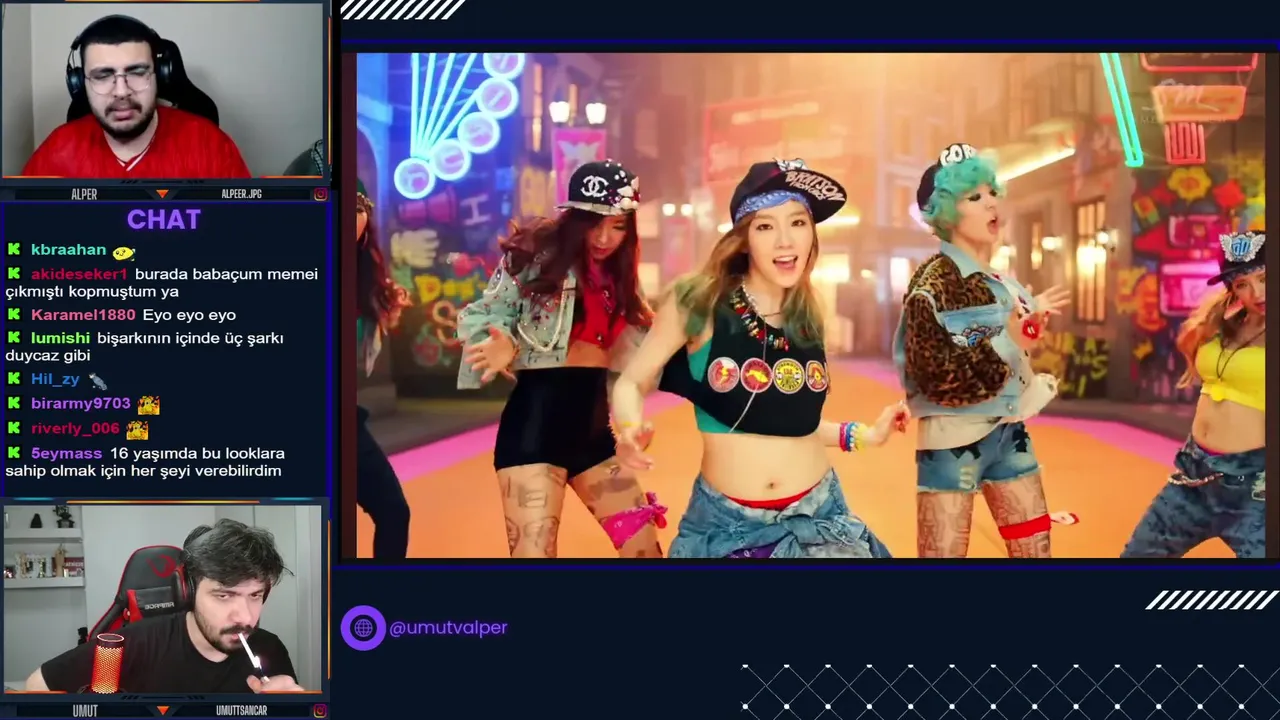This screenshot has width=1280, height=720.
Task: Click the username riverly_006 in chat
Action: tap(75, 429)
